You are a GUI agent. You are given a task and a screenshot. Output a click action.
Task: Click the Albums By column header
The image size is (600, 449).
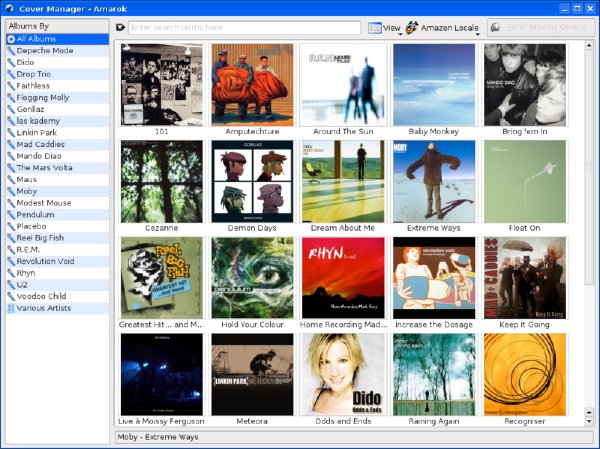pyautogui.click(x=57, y=26)
